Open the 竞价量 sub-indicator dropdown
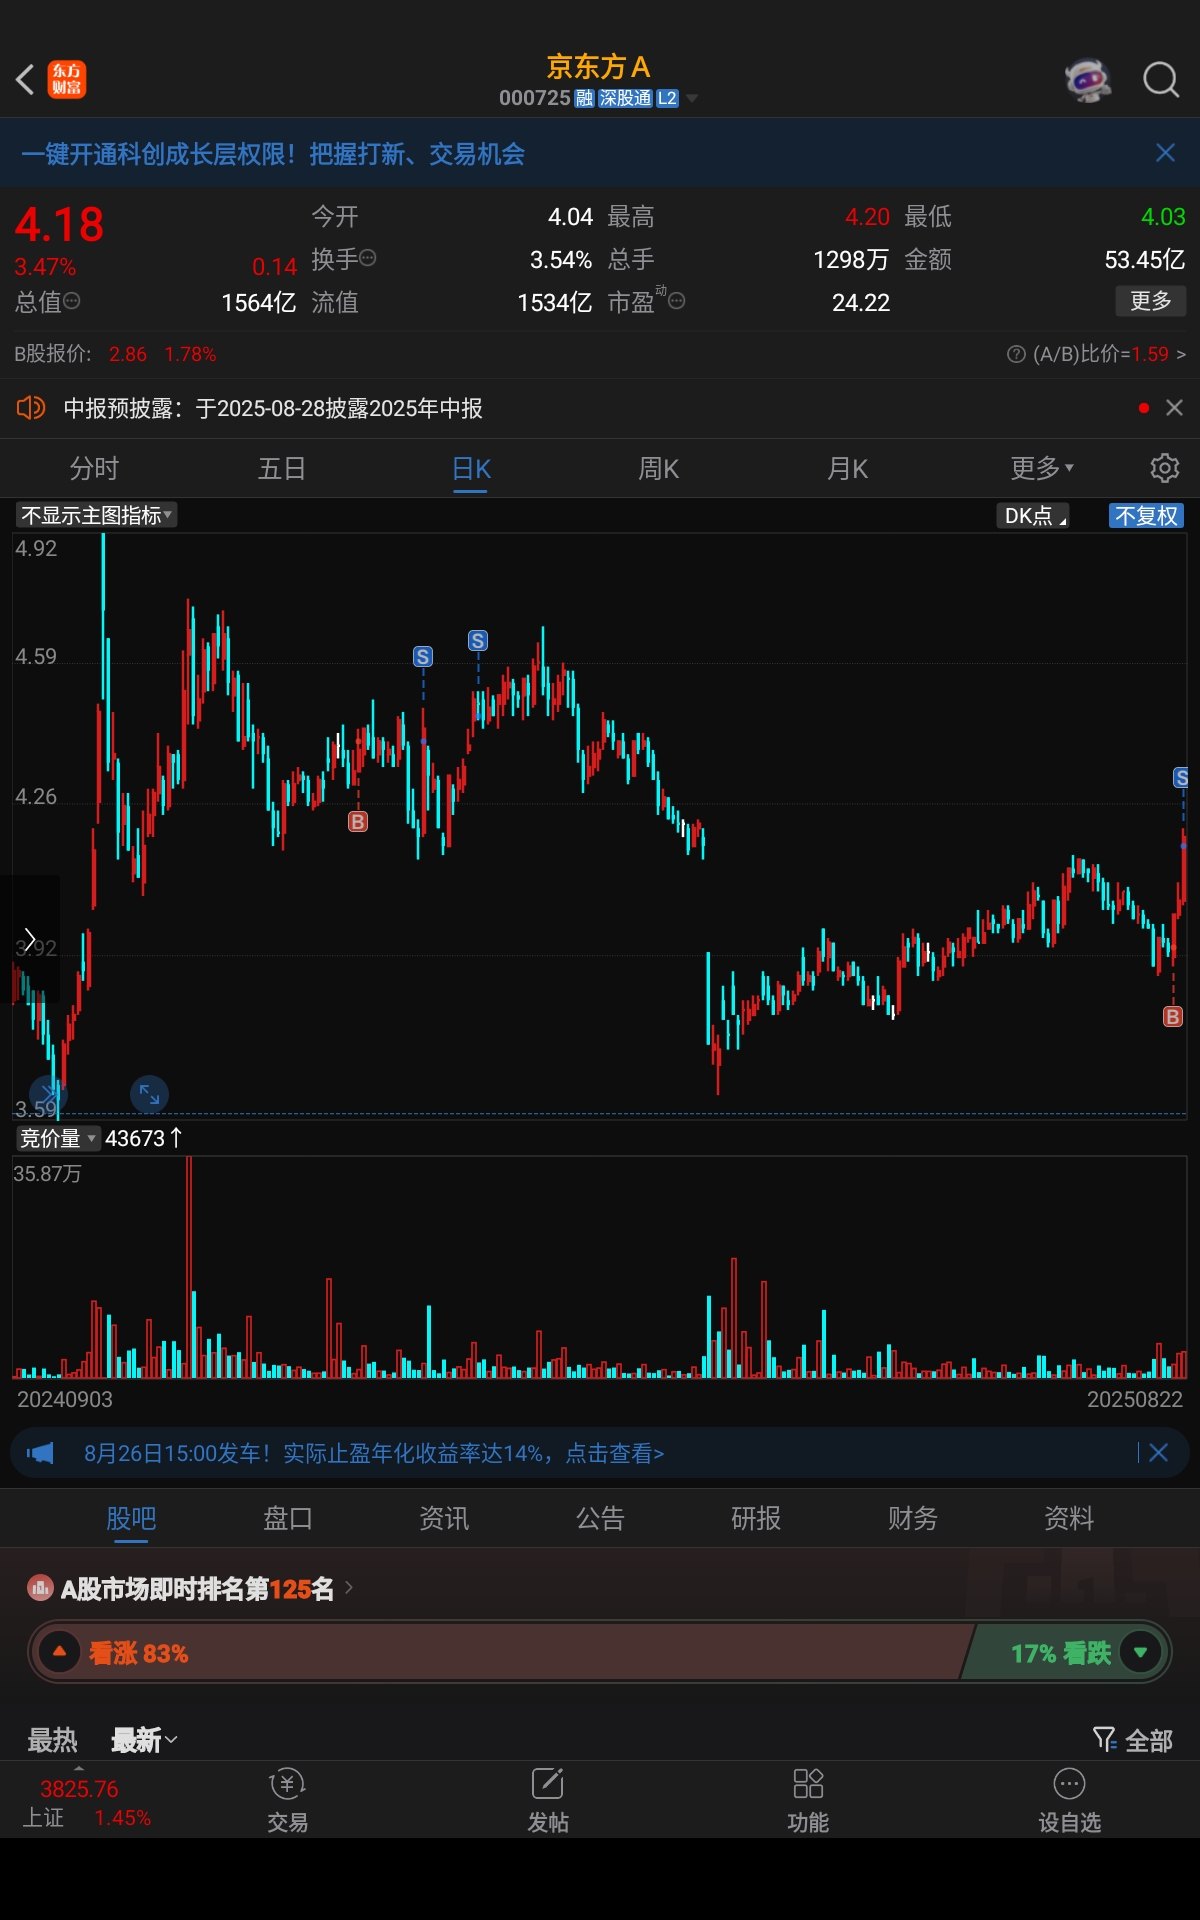The image size is (1200, 1920). (x=58, y=1138)
